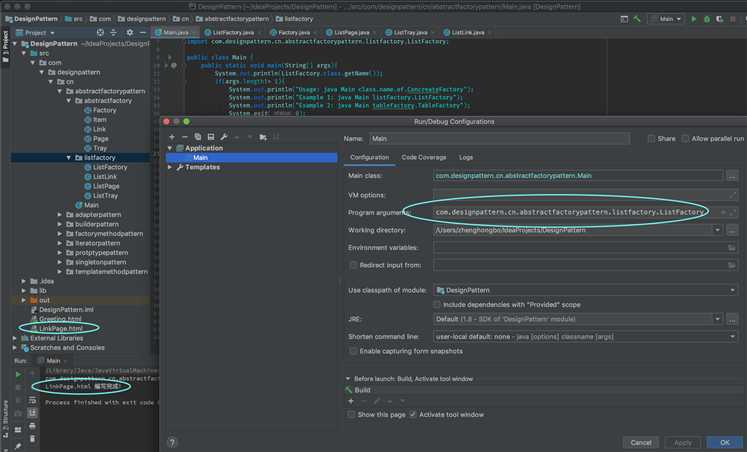
Task: Click the Main class field
Action: coord(578,176)
